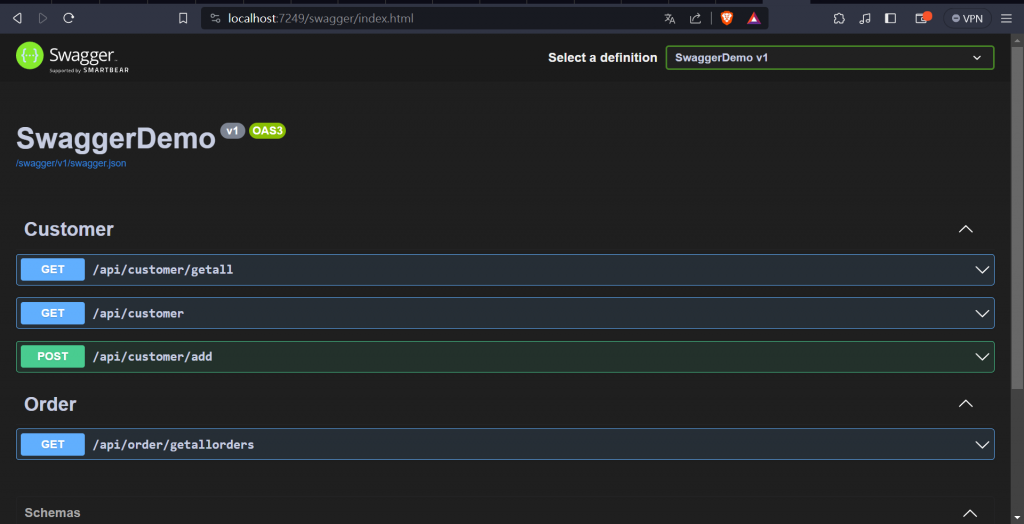Screen dimensions: 1024x524
Task: Open the Brave Wallet icon
Action: [922, 18]
